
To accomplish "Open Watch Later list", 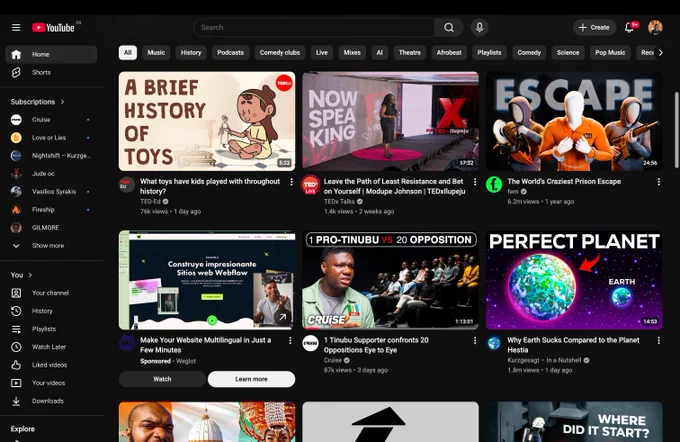I will (51, 347).
